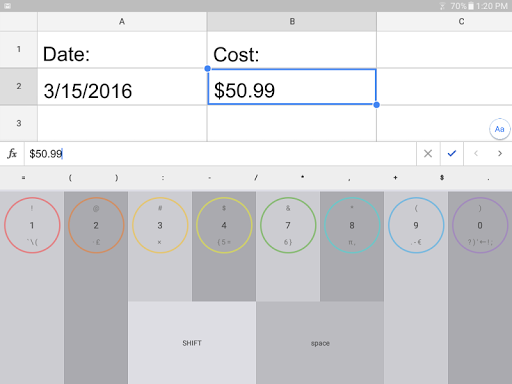The image size is (512, 384).
Task: Tap the green circled 7 key
Action: [x=288, y=225]
